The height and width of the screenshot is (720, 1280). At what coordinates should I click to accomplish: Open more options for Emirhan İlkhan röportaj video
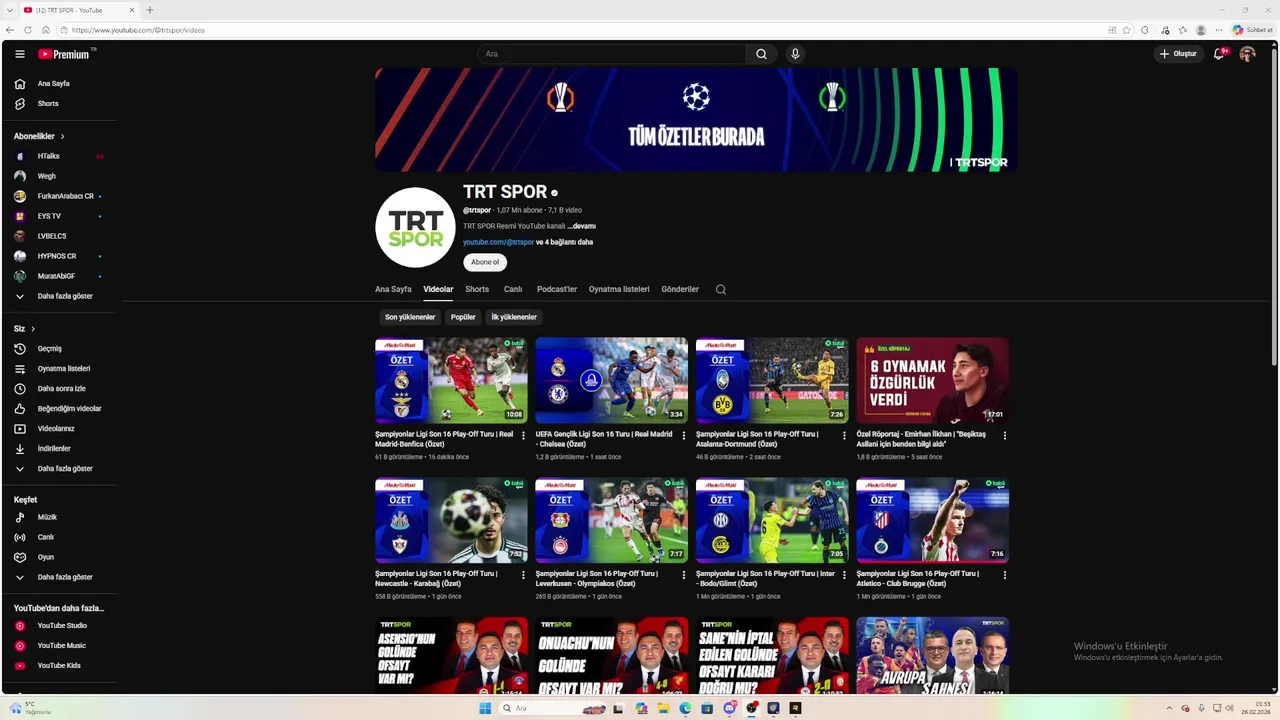point(1005,435)
